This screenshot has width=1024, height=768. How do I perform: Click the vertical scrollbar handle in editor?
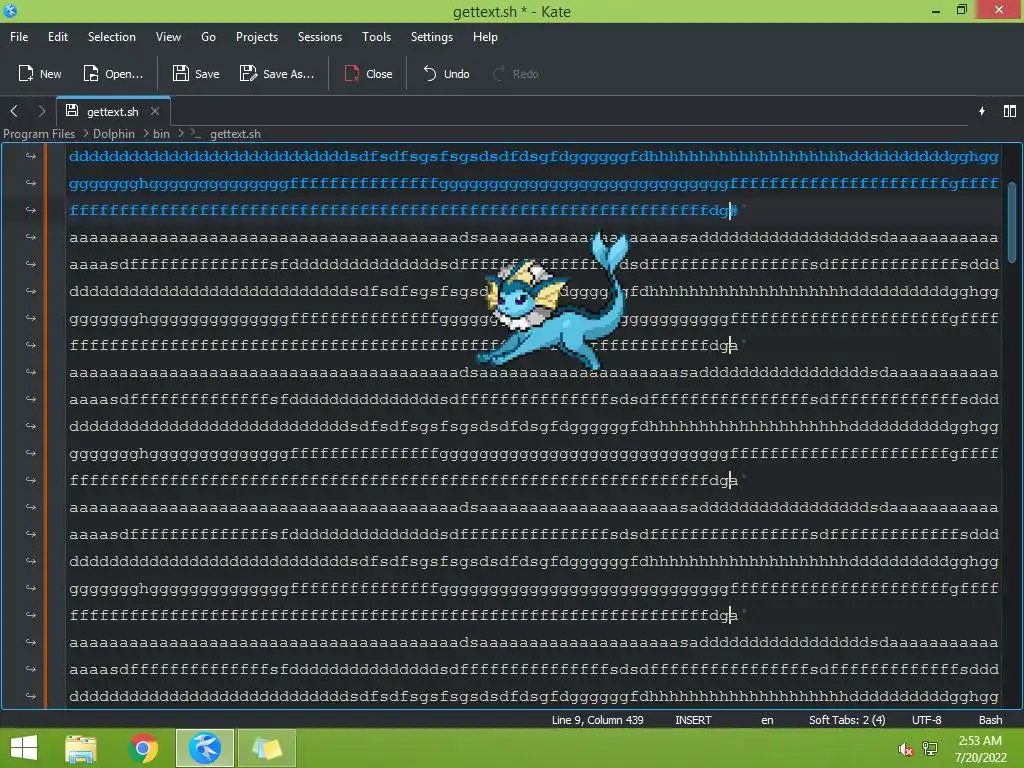[1012, 222]
